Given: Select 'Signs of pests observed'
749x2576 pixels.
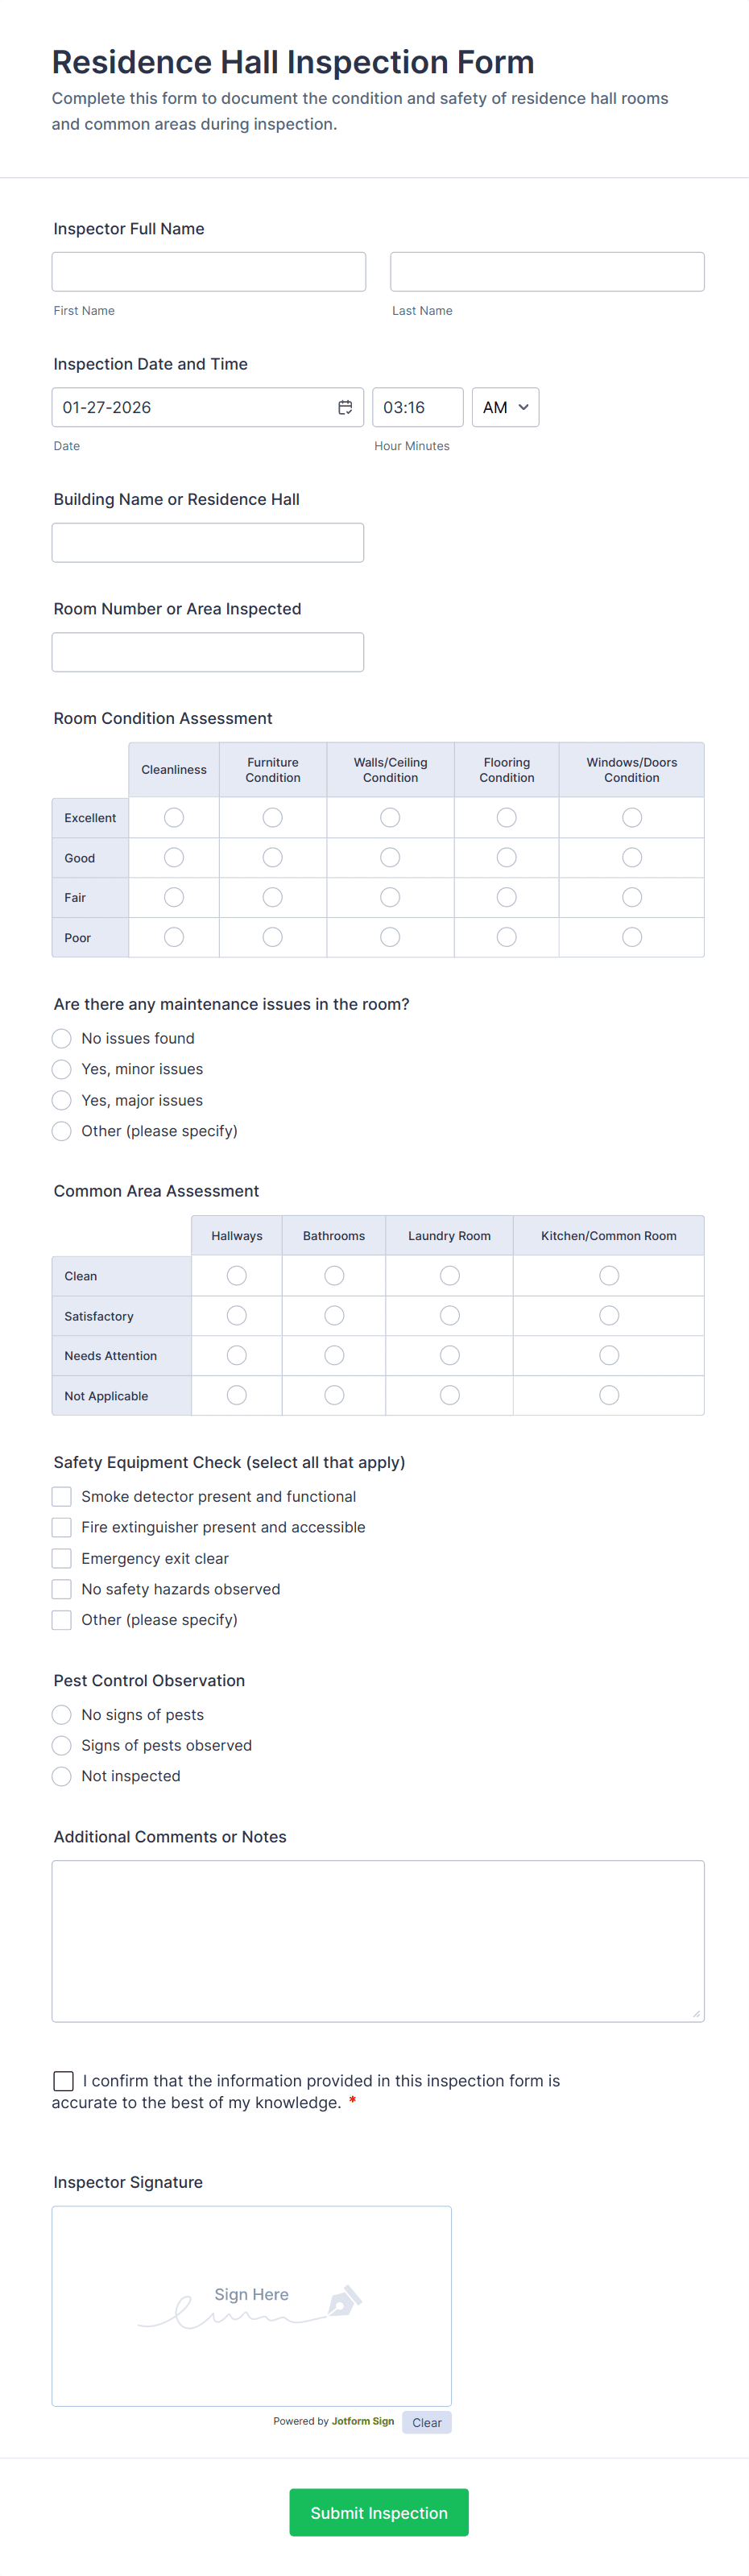Looking at the screenshot, I should [61, 1745].
